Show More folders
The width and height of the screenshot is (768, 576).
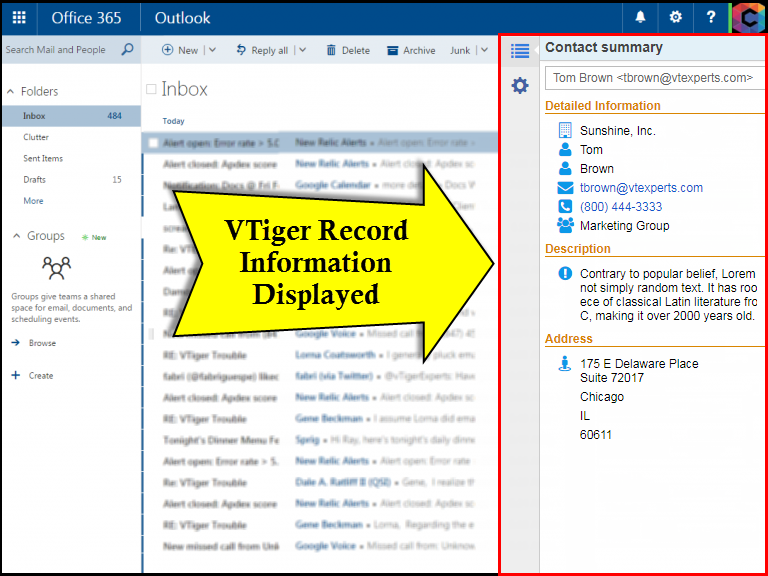tap(33, 201)
